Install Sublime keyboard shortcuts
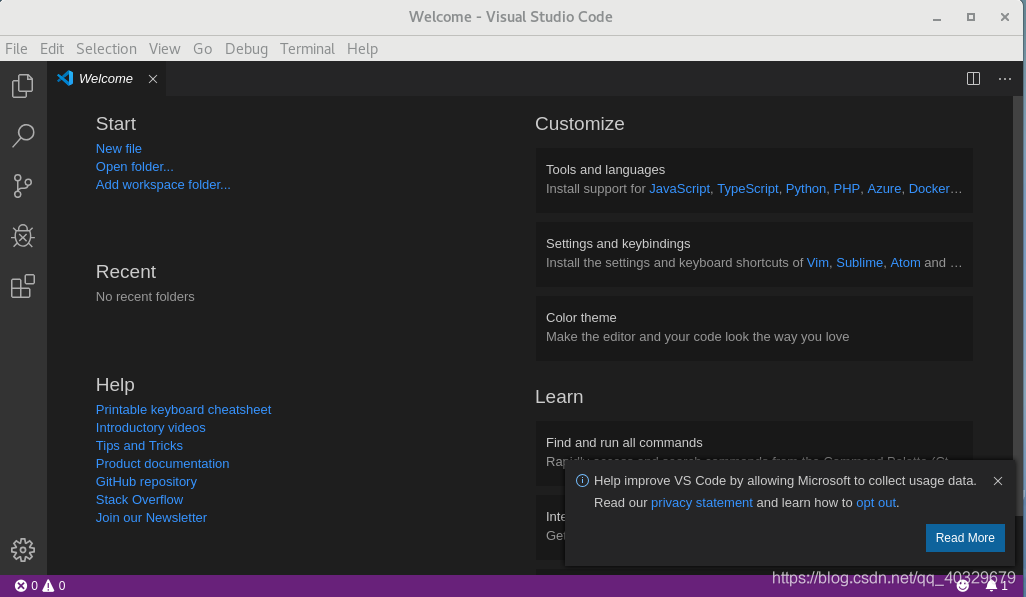The image size is (1026, 597). click(859, 262)
